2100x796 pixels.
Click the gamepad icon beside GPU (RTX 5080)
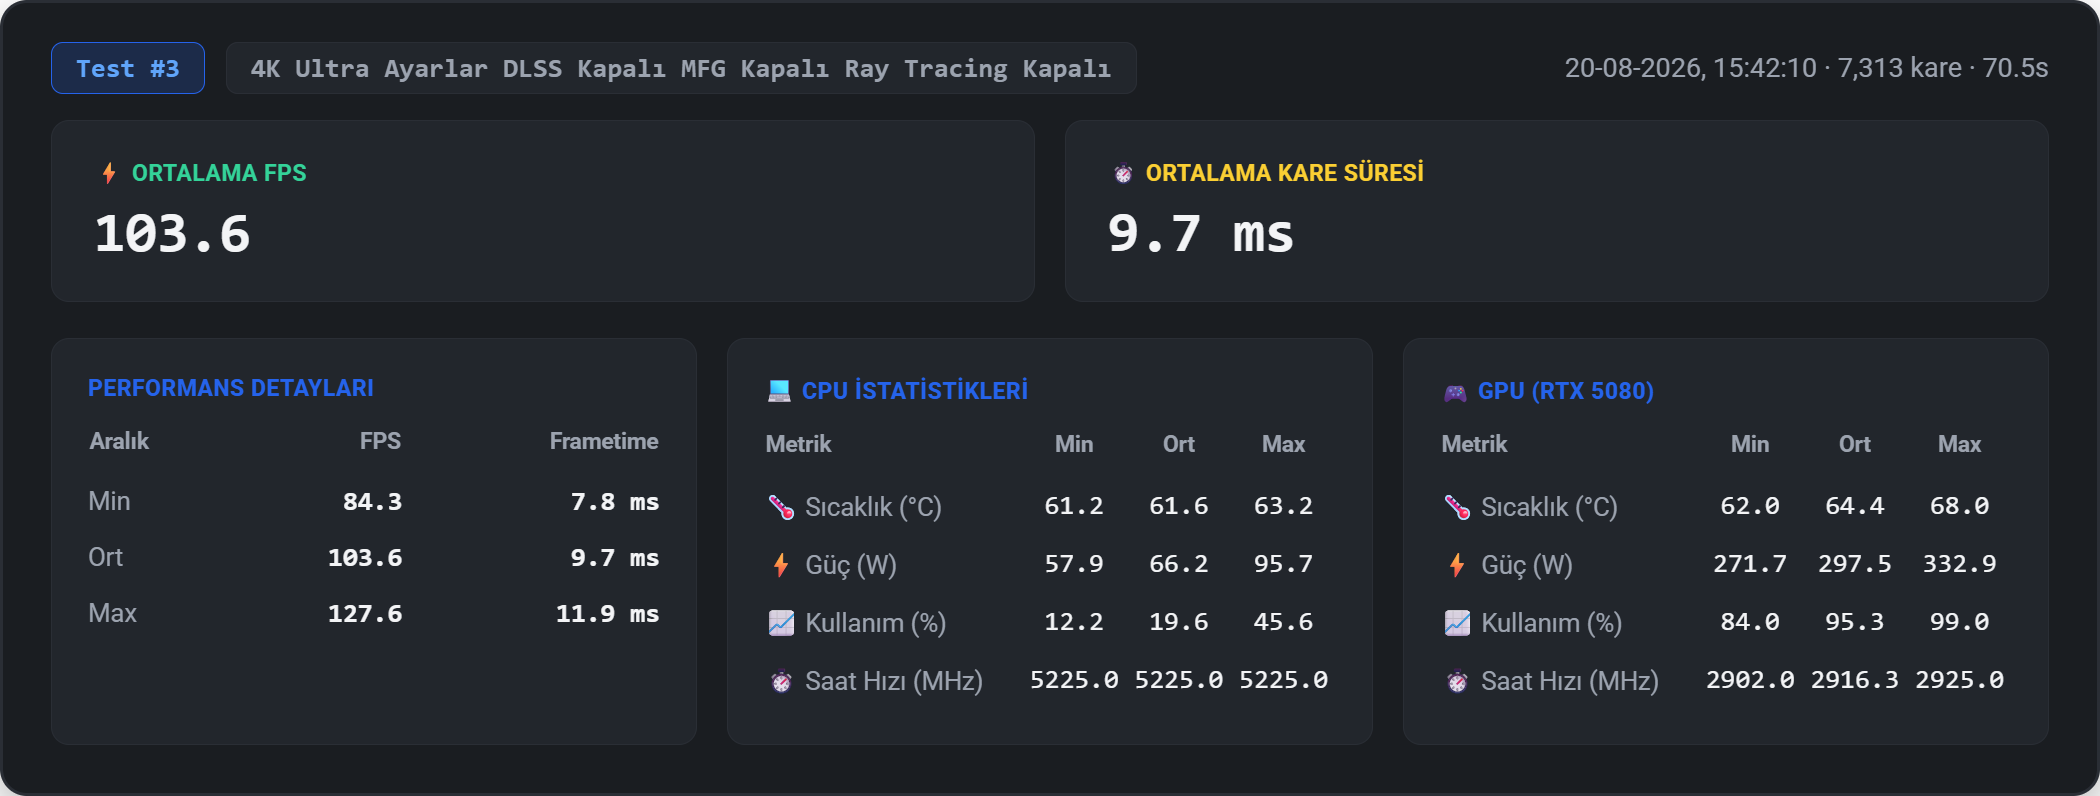[x=1455, y=392]
